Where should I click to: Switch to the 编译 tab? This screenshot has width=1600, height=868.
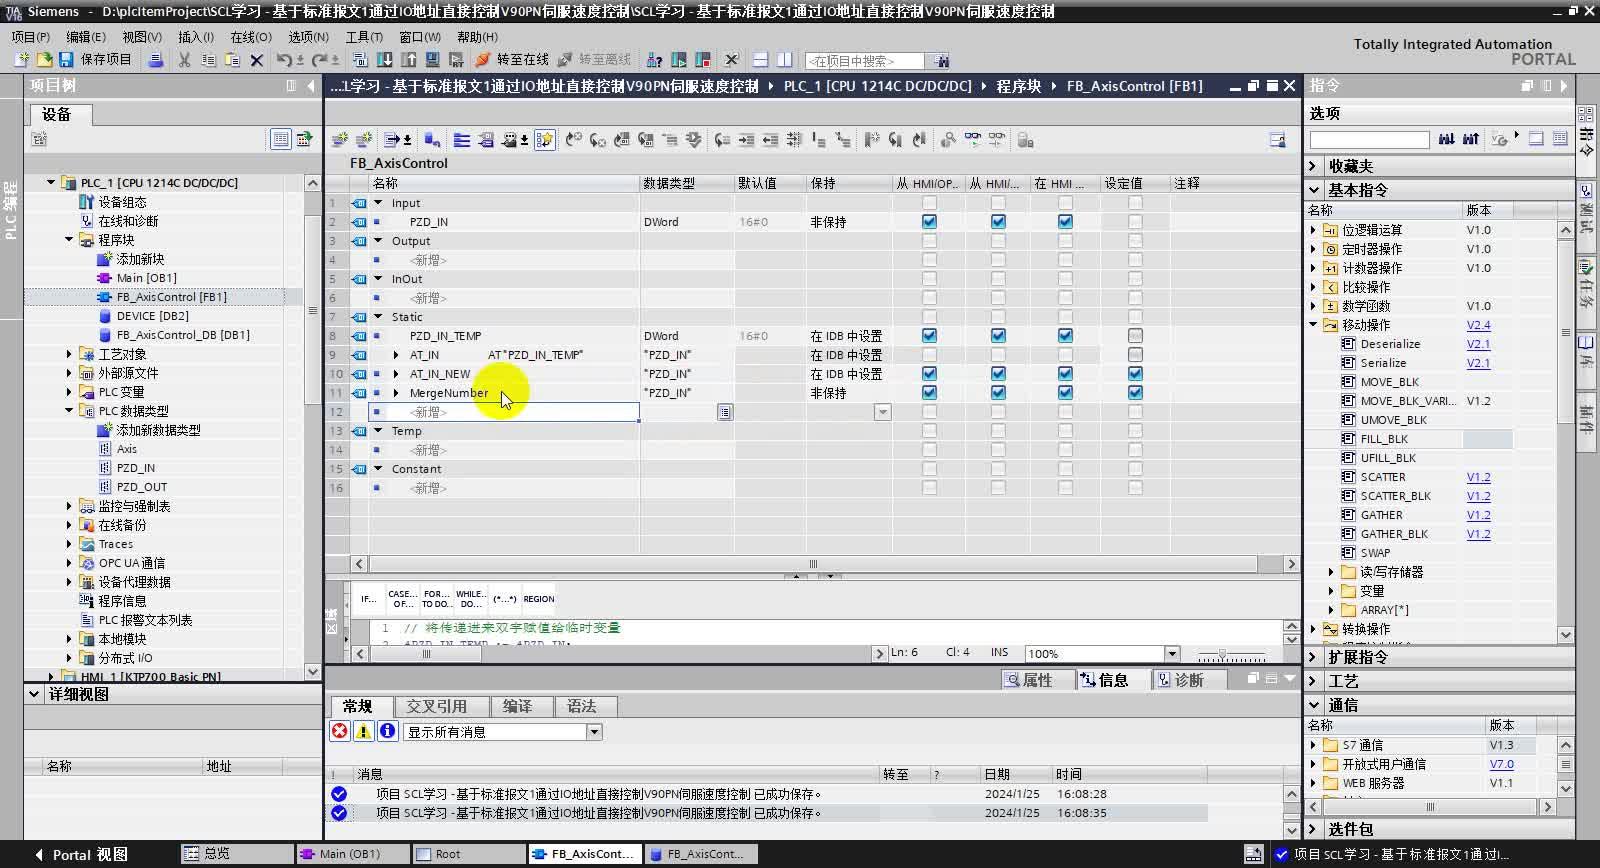517,706
